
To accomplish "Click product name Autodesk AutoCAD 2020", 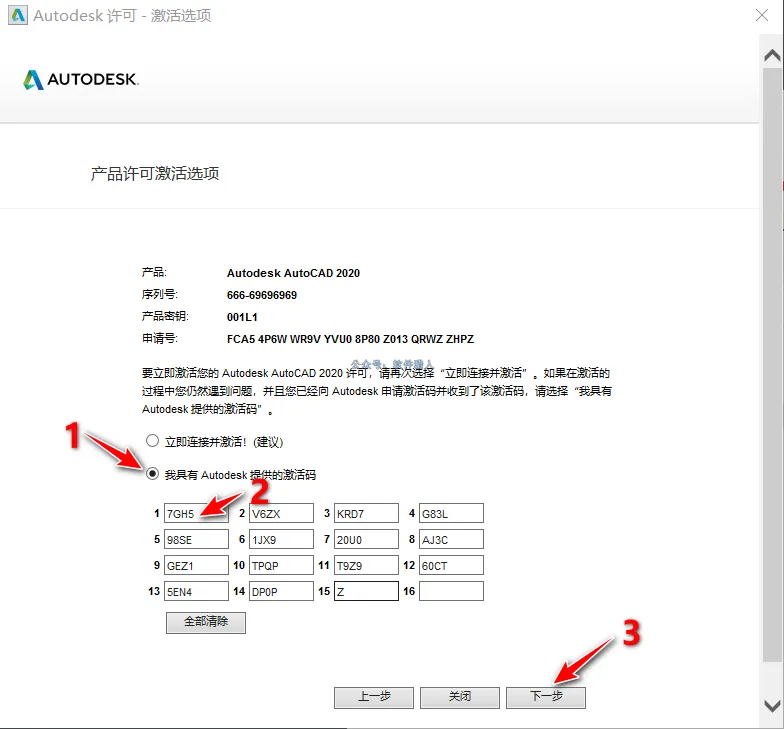I will pyautogui.click(x=293, y=273).
